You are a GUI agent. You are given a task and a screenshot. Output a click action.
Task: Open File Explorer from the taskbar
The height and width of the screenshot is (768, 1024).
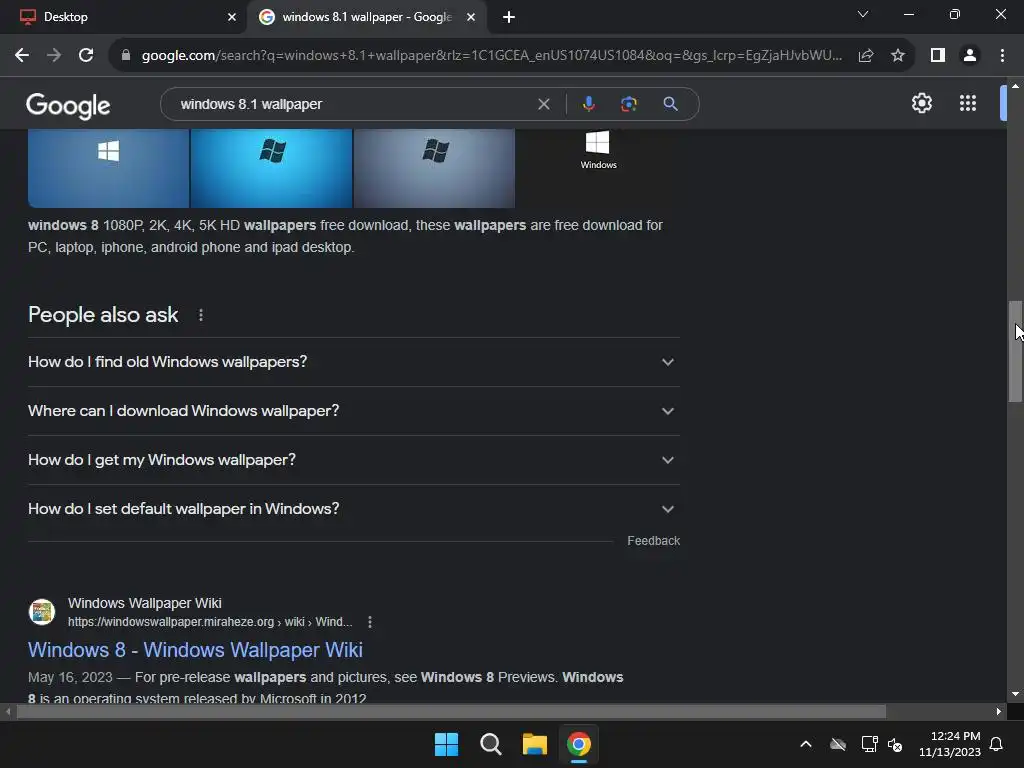(534, 744)
